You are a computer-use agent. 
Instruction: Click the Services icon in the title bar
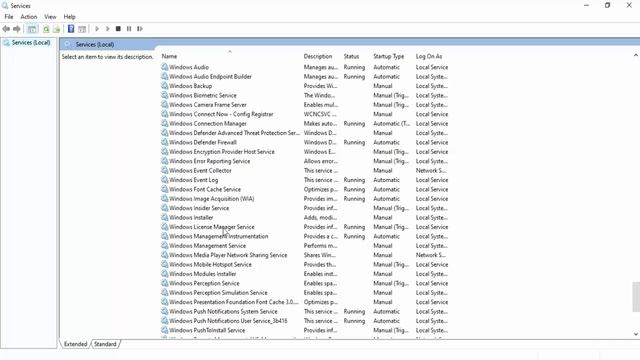click(x=5, y=6)
